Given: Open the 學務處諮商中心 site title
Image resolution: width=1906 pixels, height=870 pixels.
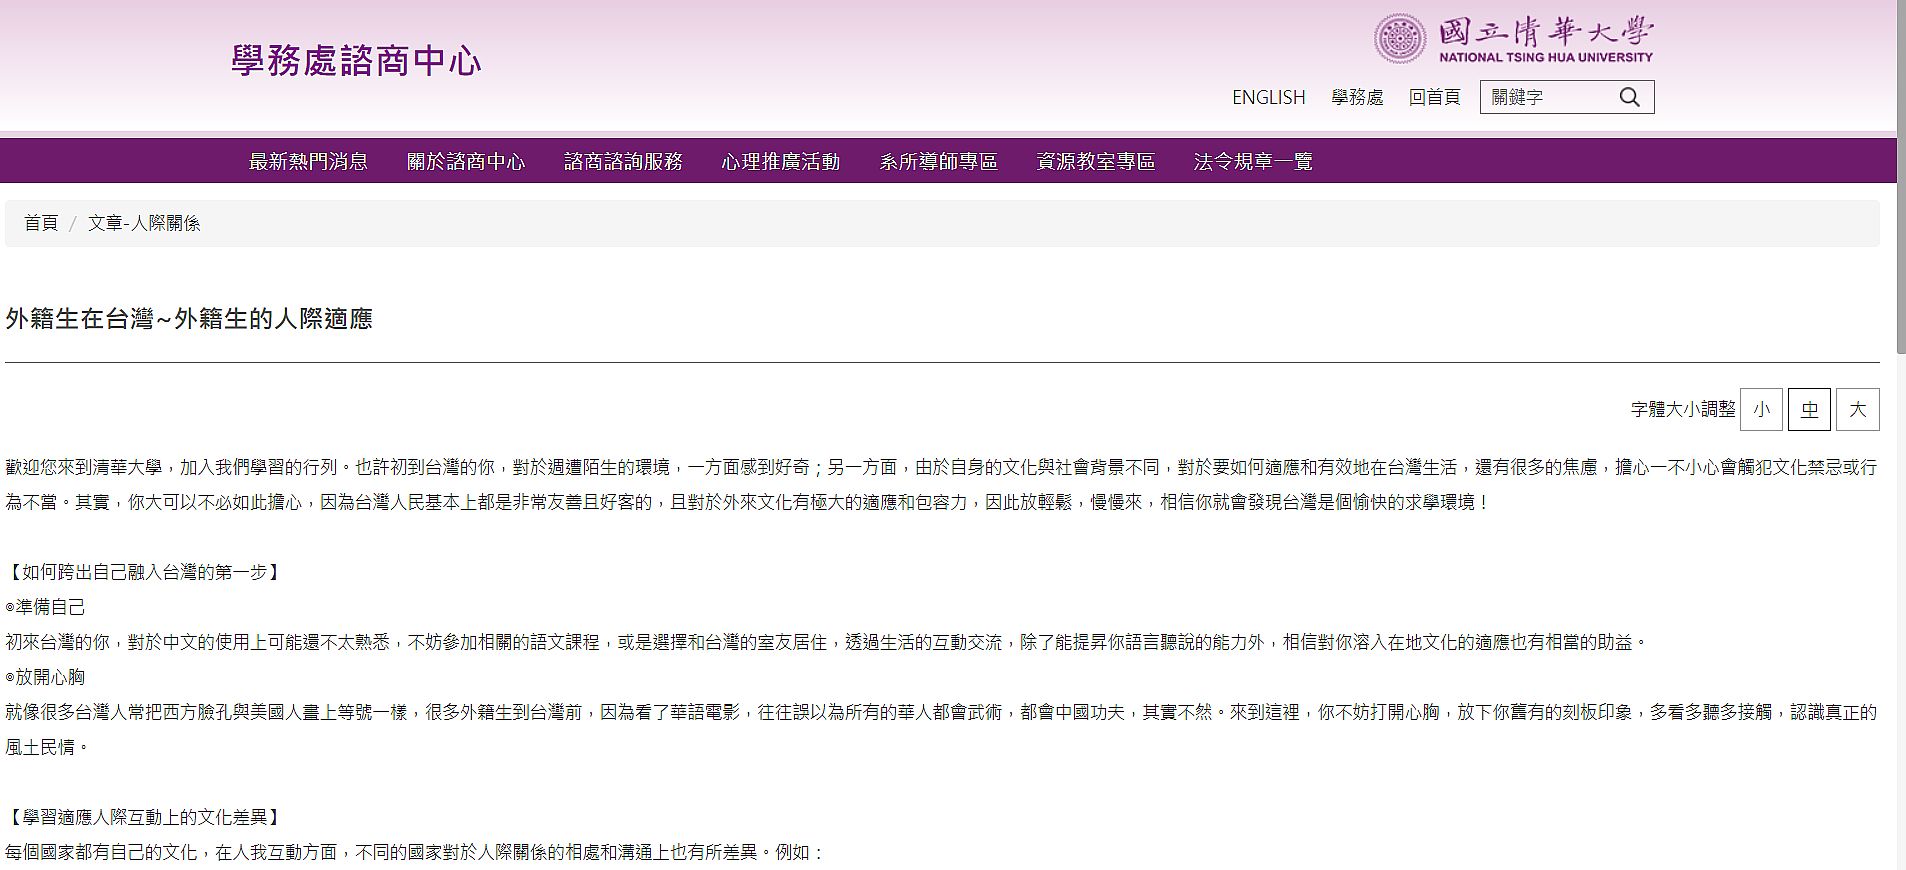Looking at the screenshot, I should click(356, 61).
